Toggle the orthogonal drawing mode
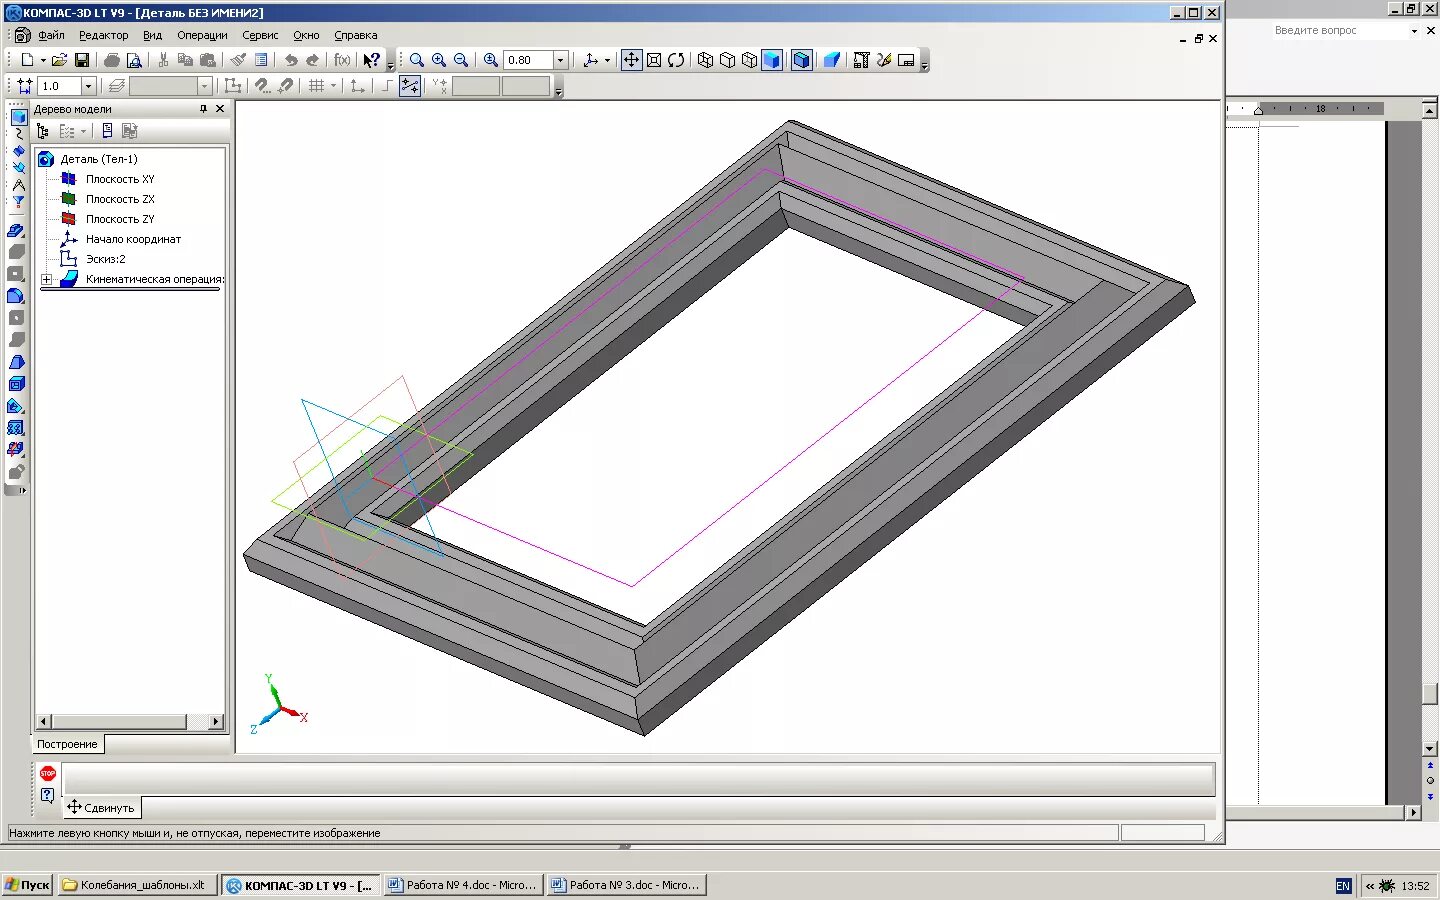1440x900 pixels. click(386, 86)
